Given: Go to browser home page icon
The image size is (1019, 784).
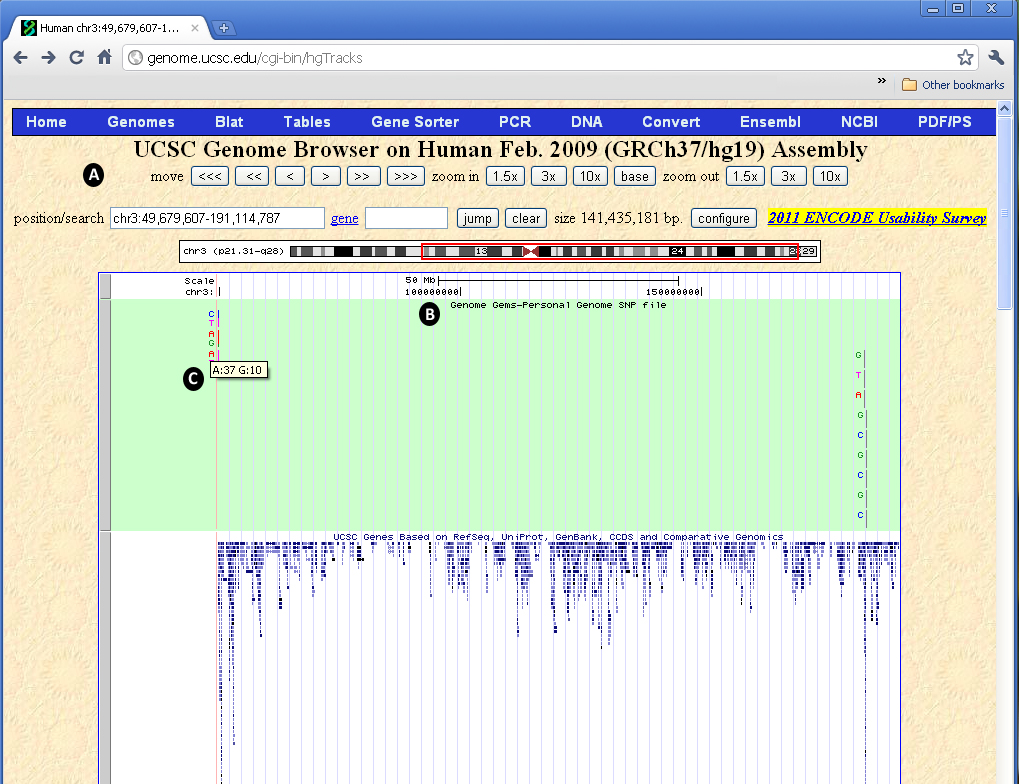Looking at the screenshot, I should click(104, 58).
